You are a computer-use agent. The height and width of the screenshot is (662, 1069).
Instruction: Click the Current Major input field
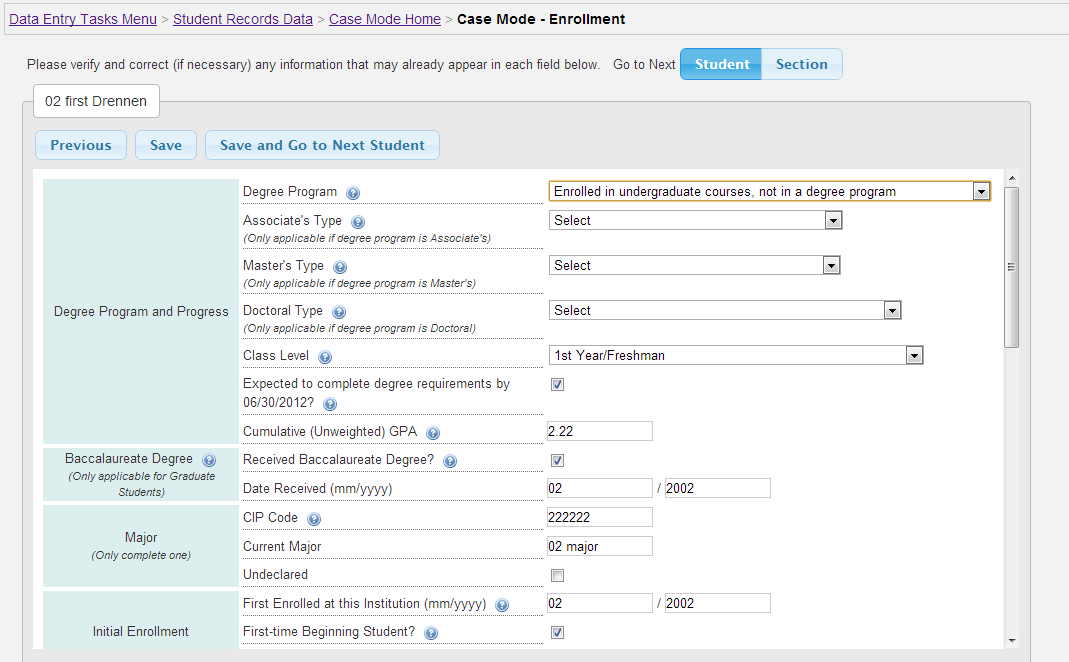[599, 546]
